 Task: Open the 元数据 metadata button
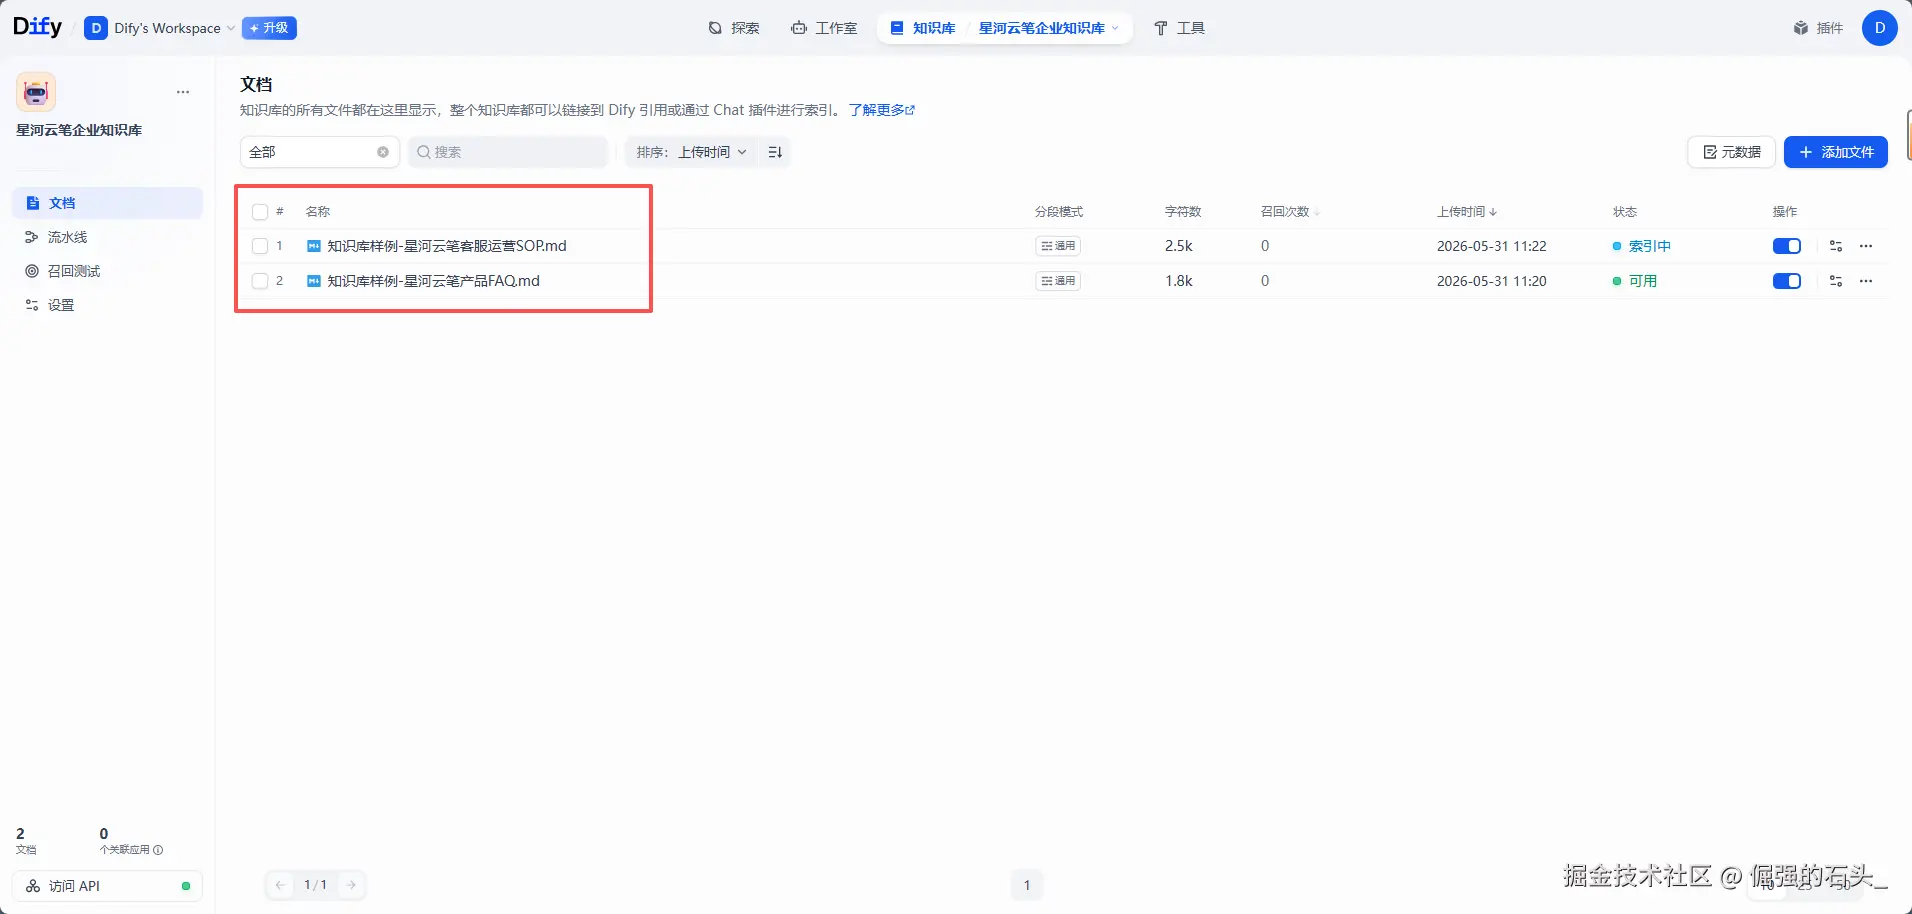[1732, 152]
